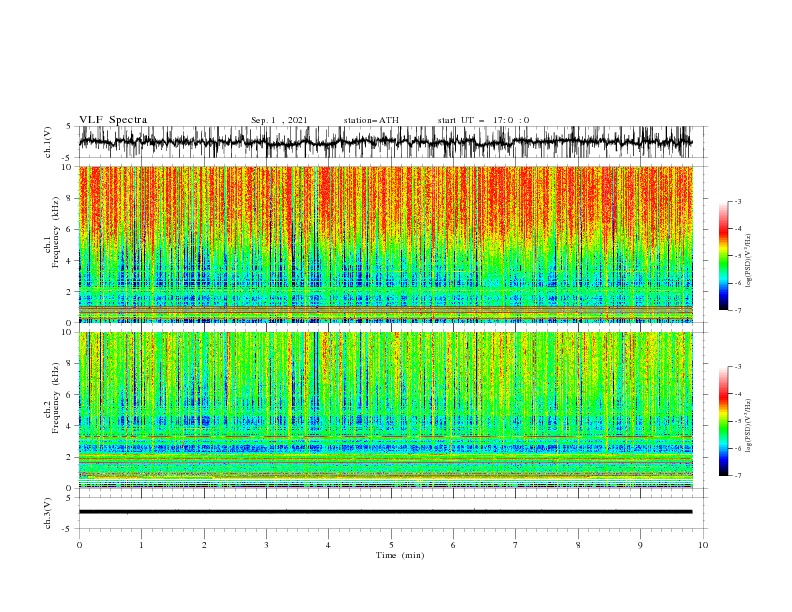Click the ch.3 flat waveform trace
The height and width of the screenshot is (612, 792).
[x=385, y=512]
